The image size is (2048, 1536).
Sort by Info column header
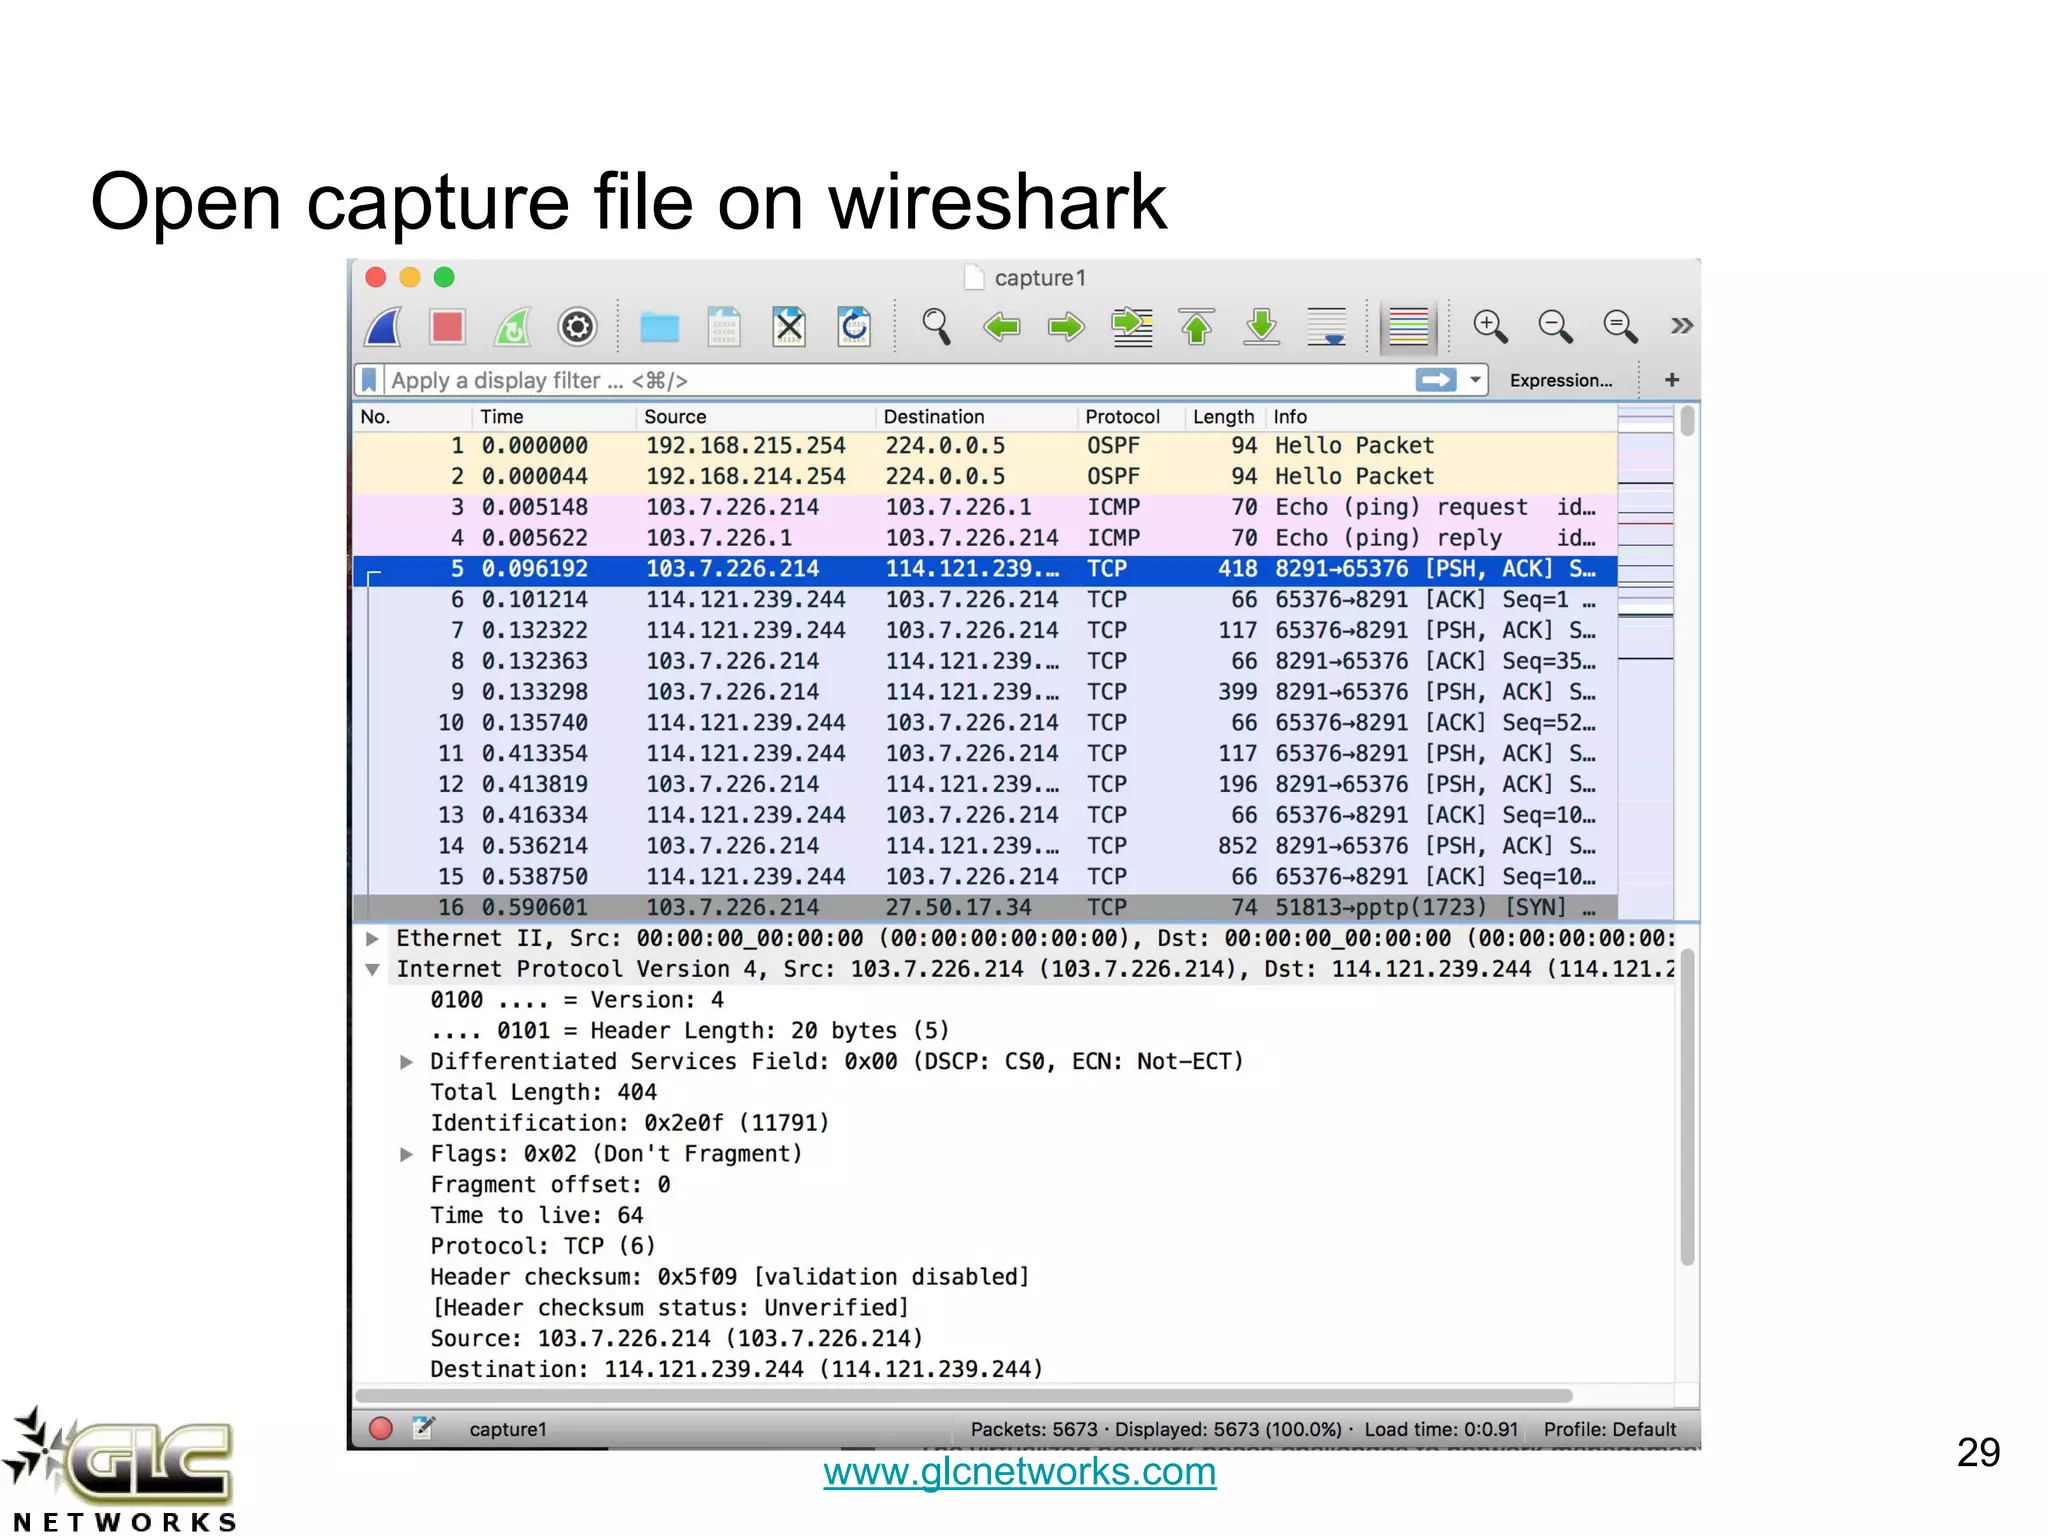(x=1441, y=417)
